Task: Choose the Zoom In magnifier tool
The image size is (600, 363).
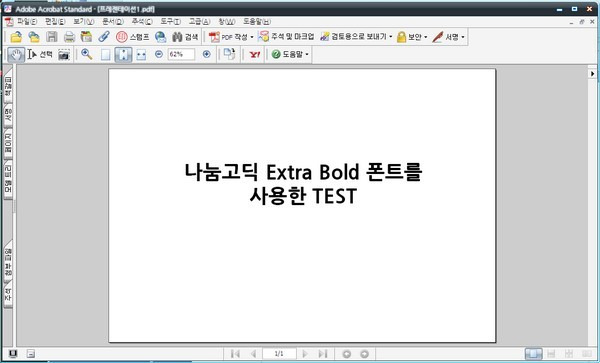Action: [87, 55]
